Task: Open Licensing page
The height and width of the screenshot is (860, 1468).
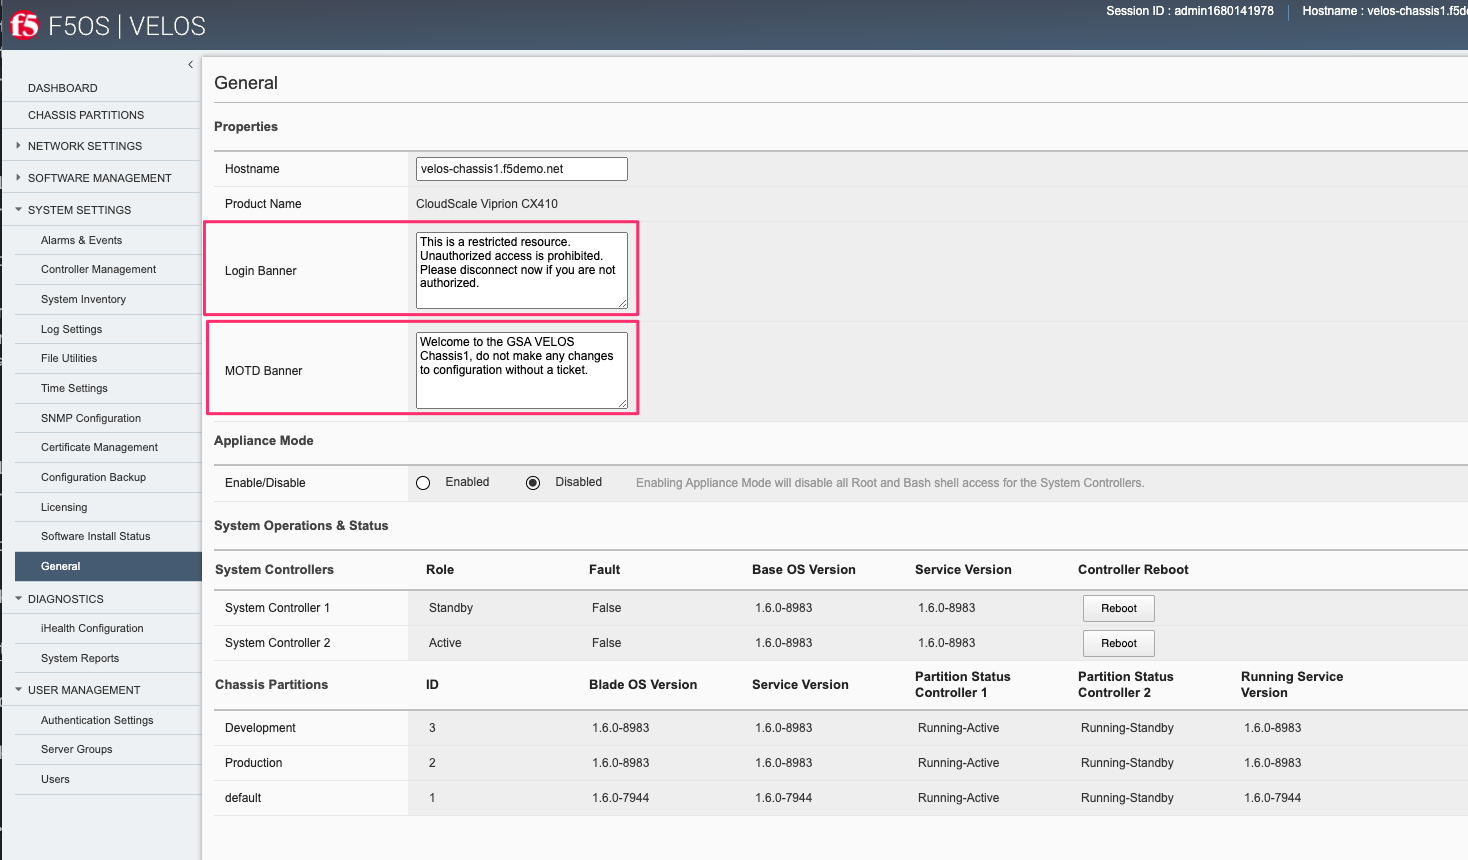Action: (64, 507)
